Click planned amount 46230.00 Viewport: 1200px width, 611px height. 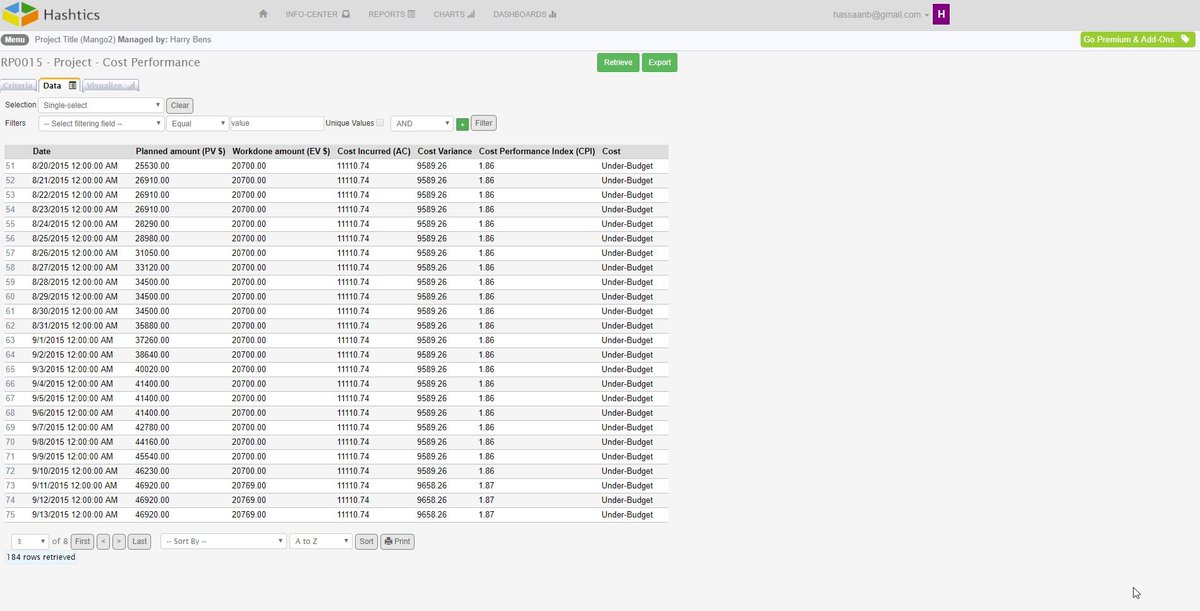coord(152,471)
